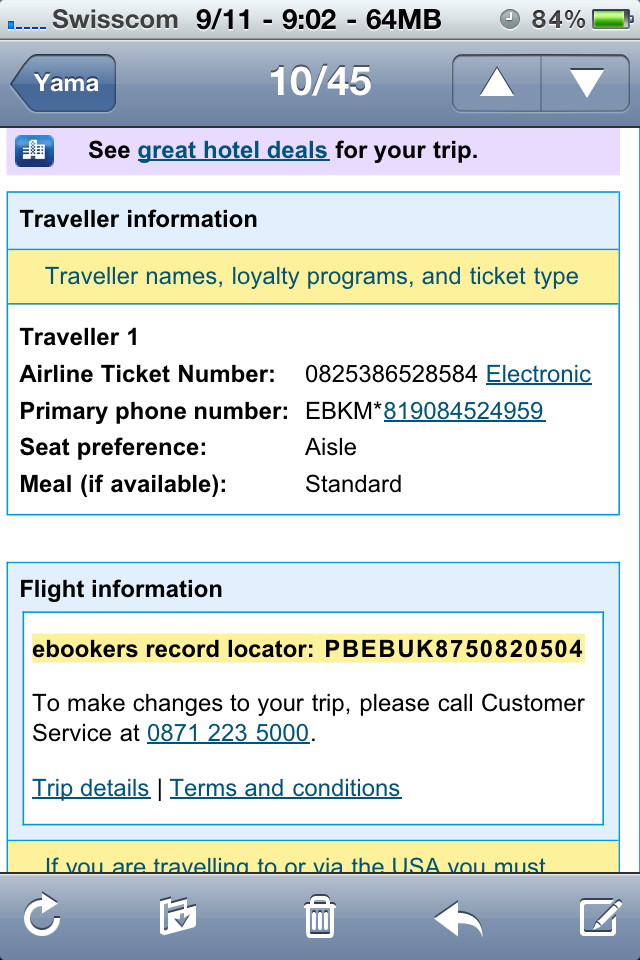640x960 pixels.
Task: Go back to the Yama mailbox
Action: pos(63,83)
